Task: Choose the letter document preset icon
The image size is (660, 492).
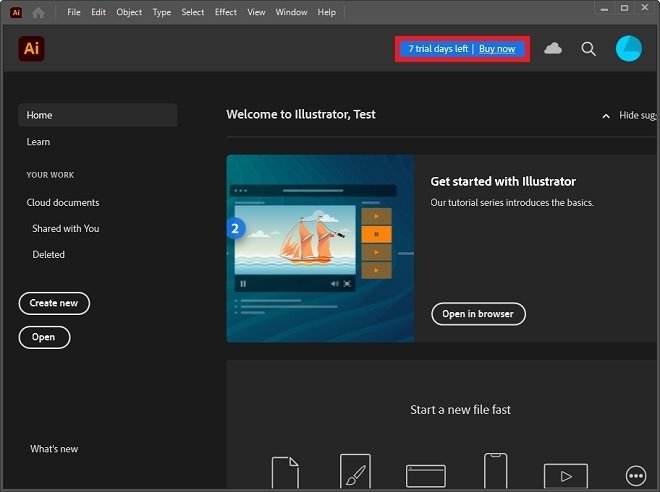Action: point(285,473)
